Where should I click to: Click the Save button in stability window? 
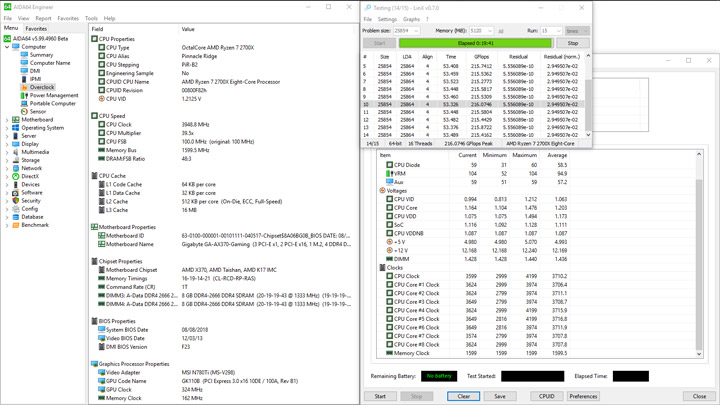pyautogui.click(x=500, y=396)
